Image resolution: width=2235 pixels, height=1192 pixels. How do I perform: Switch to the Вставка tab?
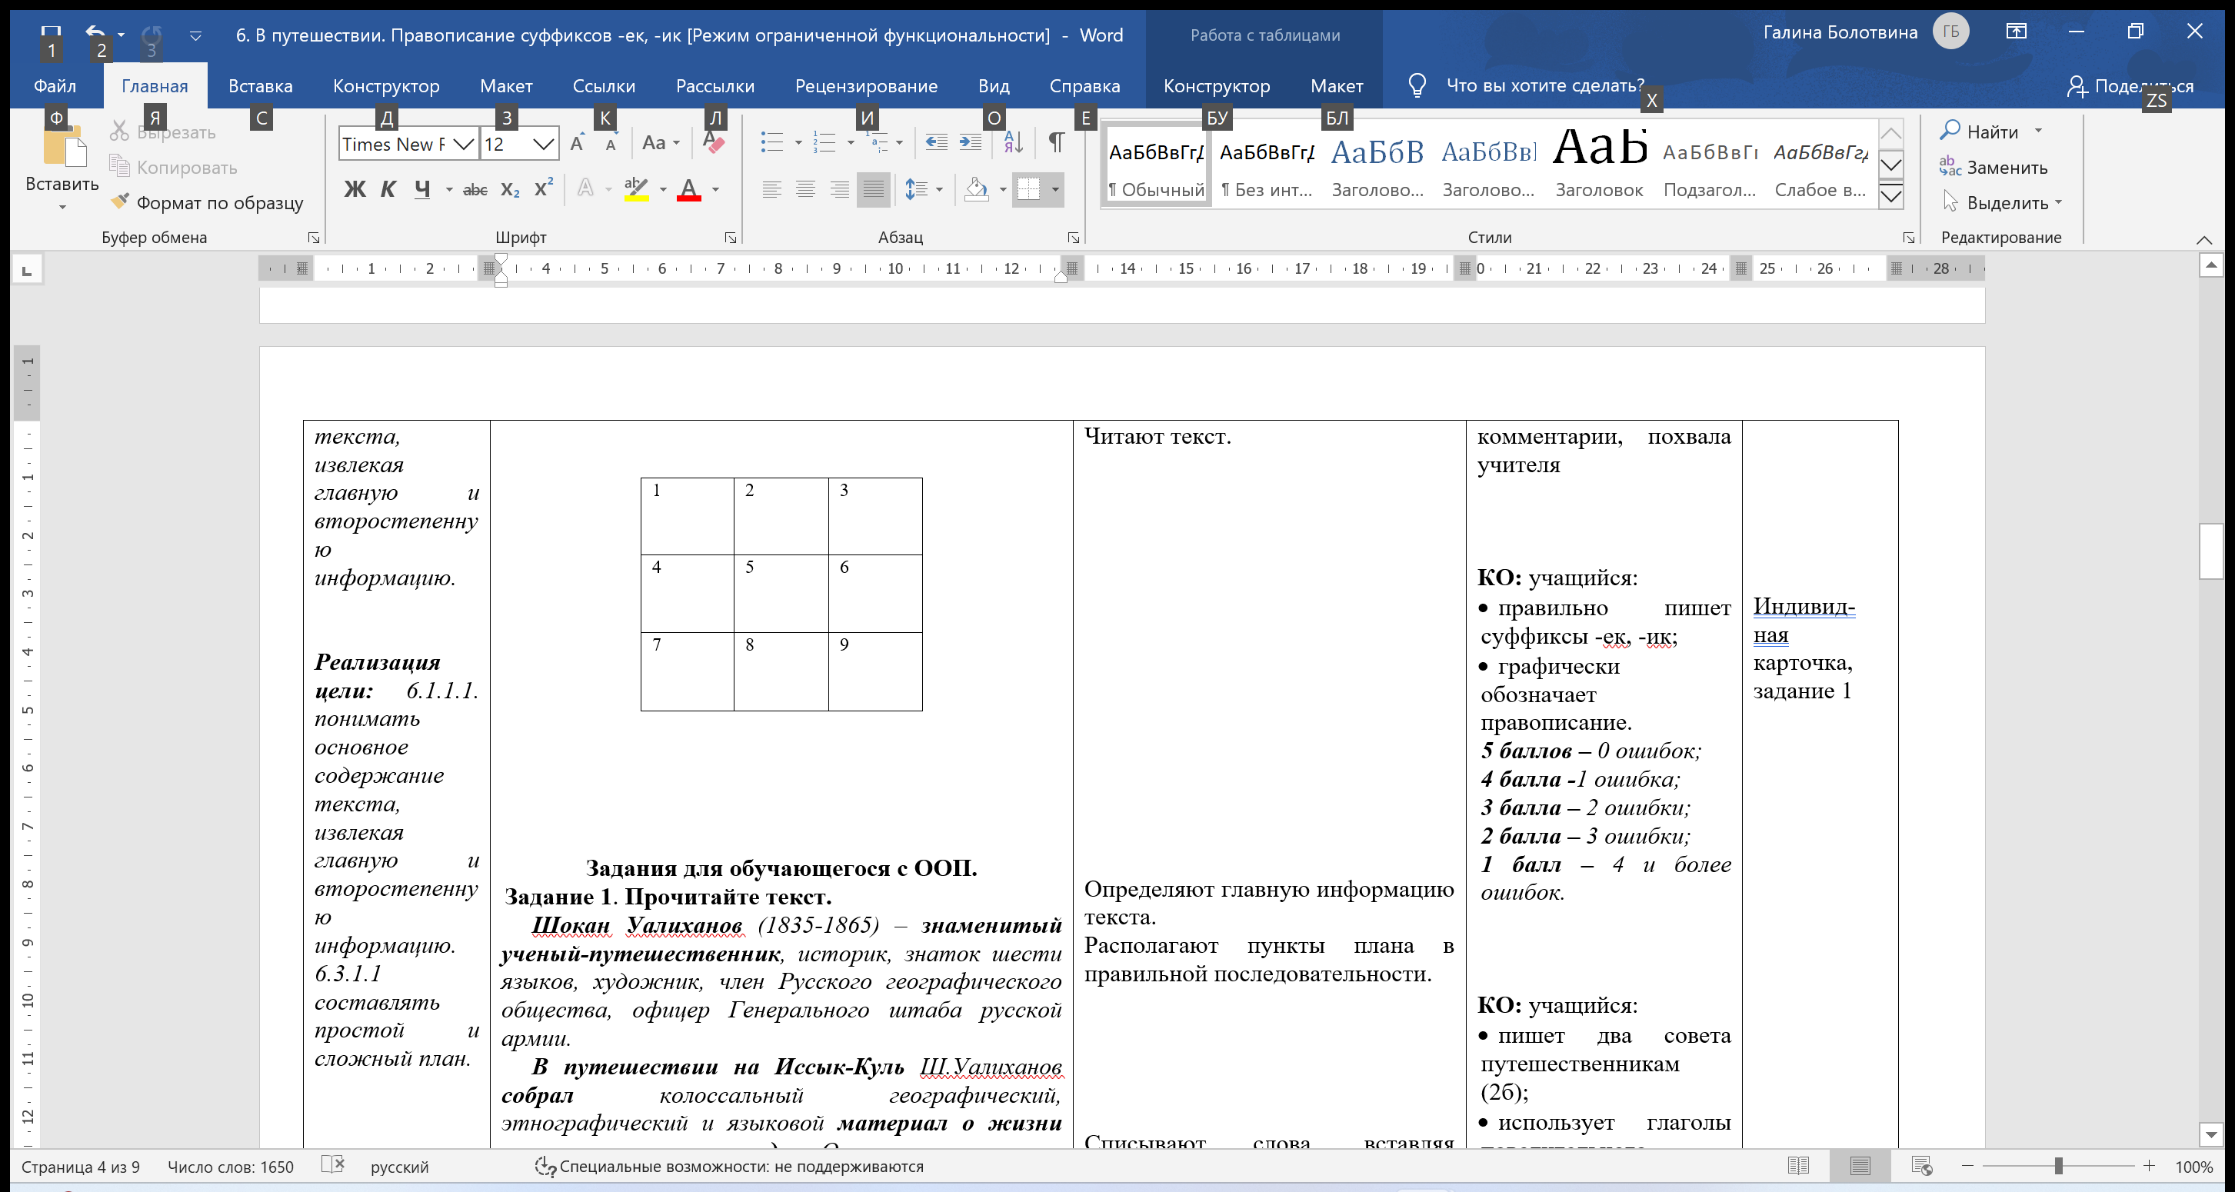pos(260,86)
